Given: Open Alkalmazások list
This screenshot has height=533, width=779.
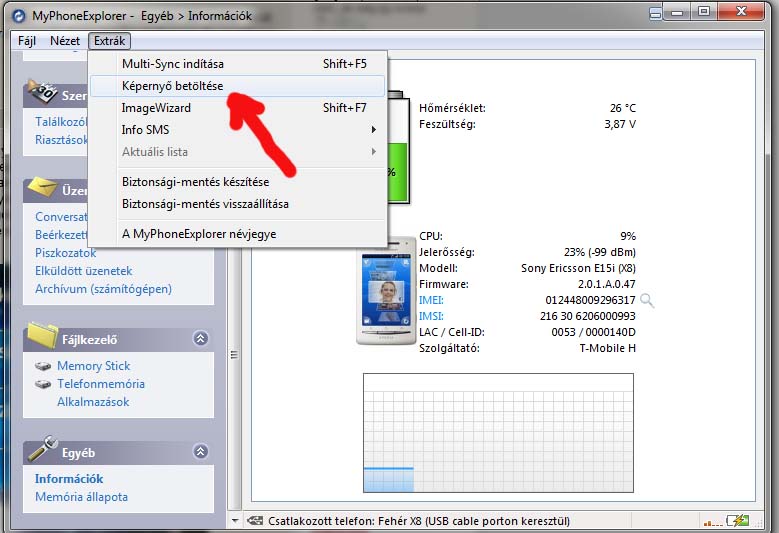Looking at the screenshot, I should pos(93,402).
